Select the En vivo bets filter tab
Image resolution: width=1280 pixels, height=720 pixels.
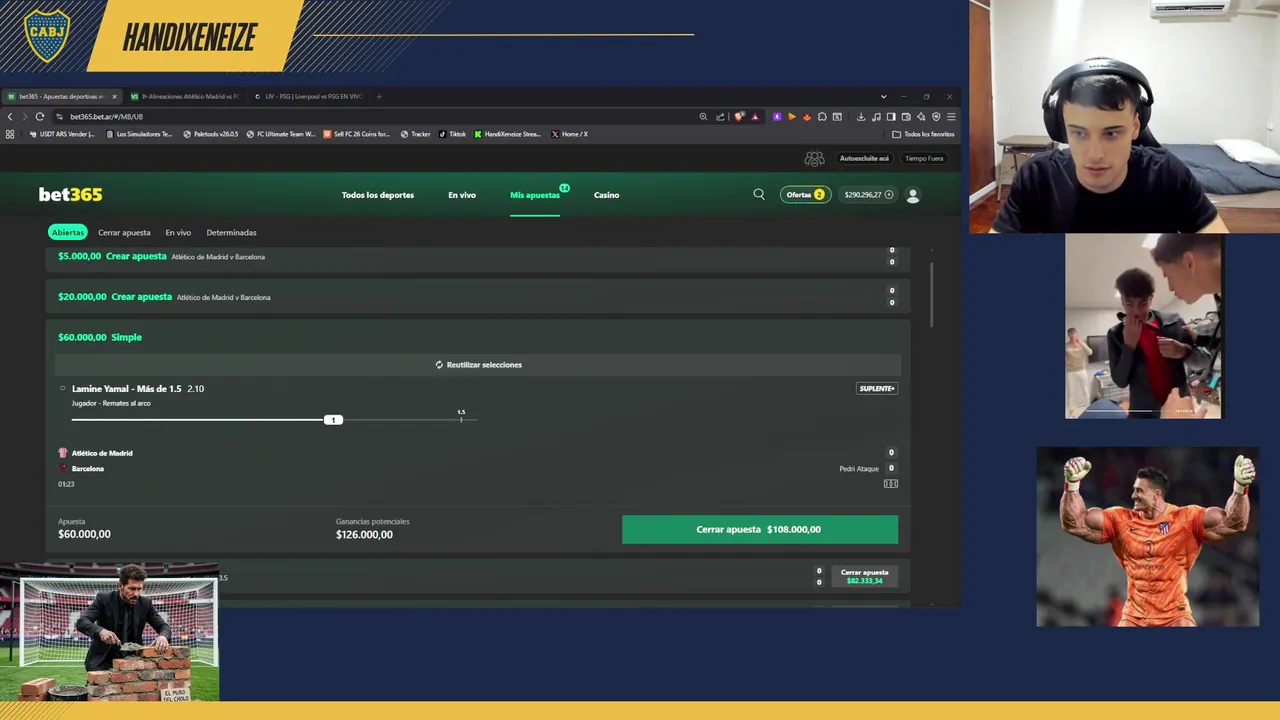coord(178,232)
